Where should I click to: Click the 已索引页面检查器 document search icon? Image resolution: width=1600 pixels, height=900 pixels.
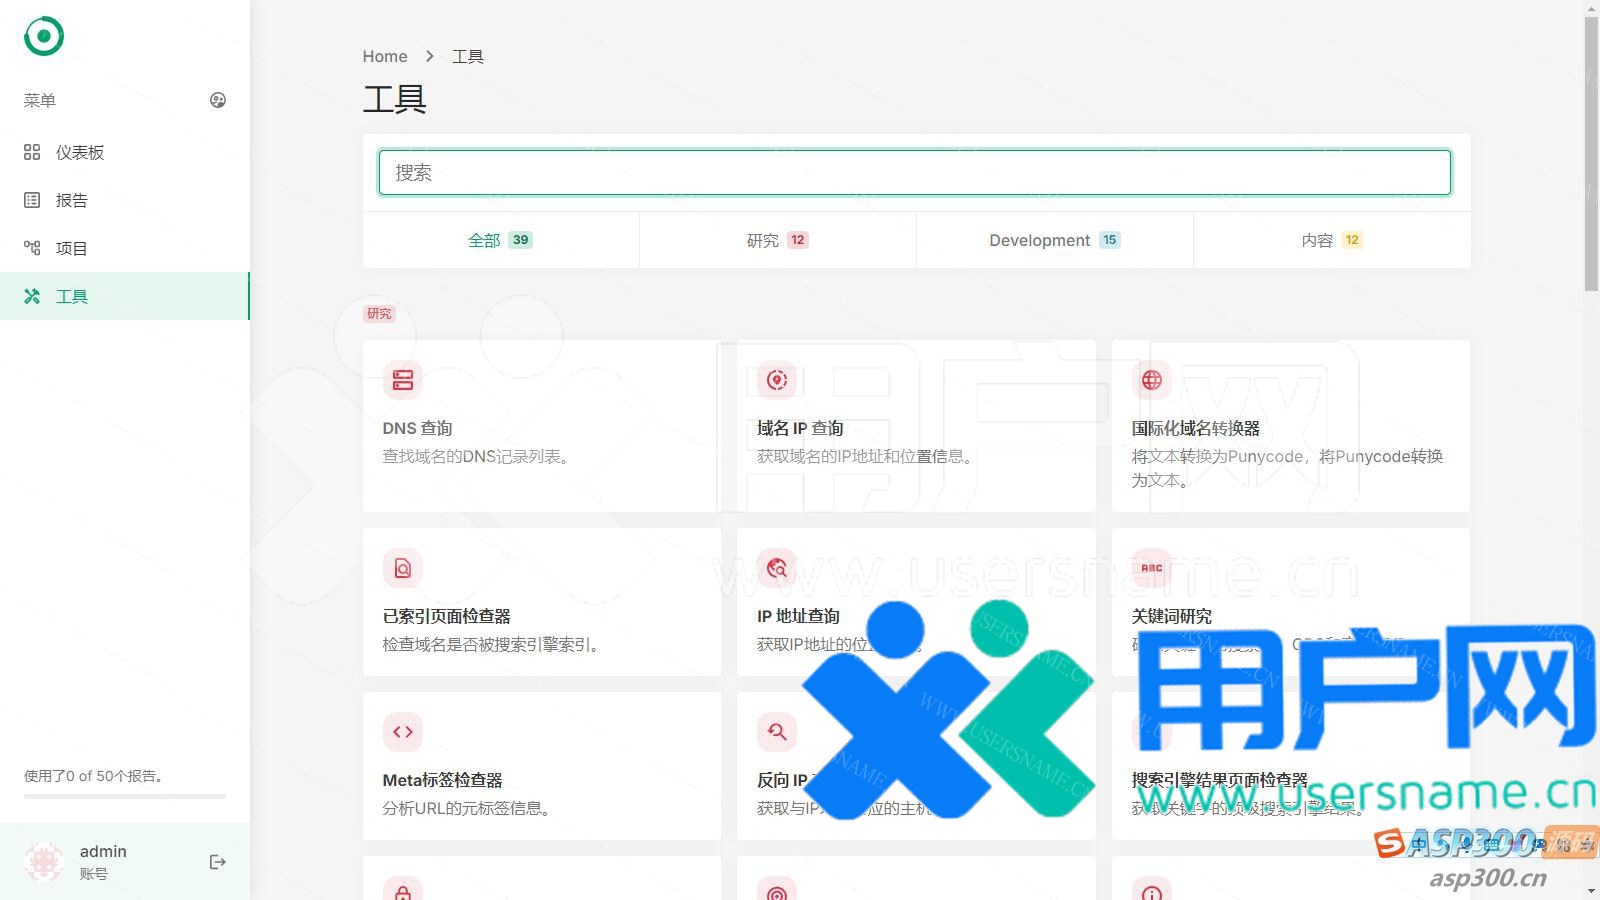click(x=403, y=568)
